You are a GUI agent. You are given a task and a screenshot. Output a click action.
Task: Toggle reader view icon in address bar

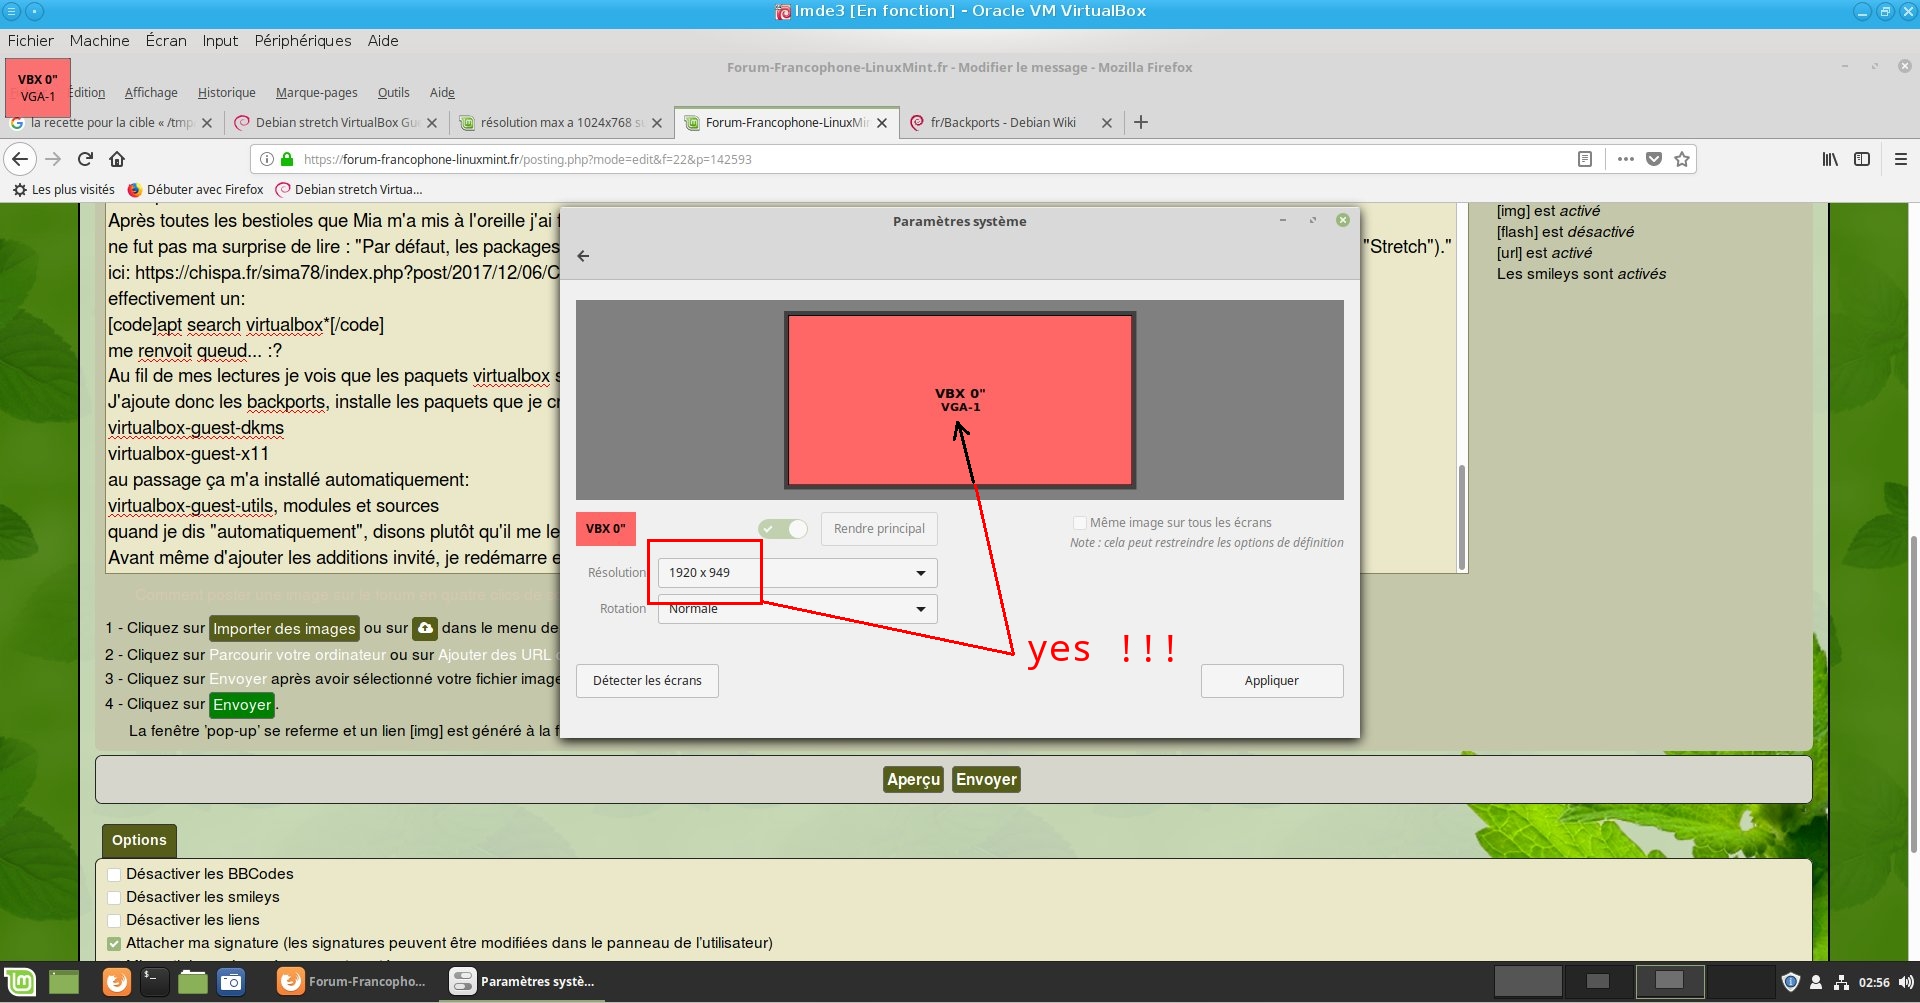[1585, 159]
